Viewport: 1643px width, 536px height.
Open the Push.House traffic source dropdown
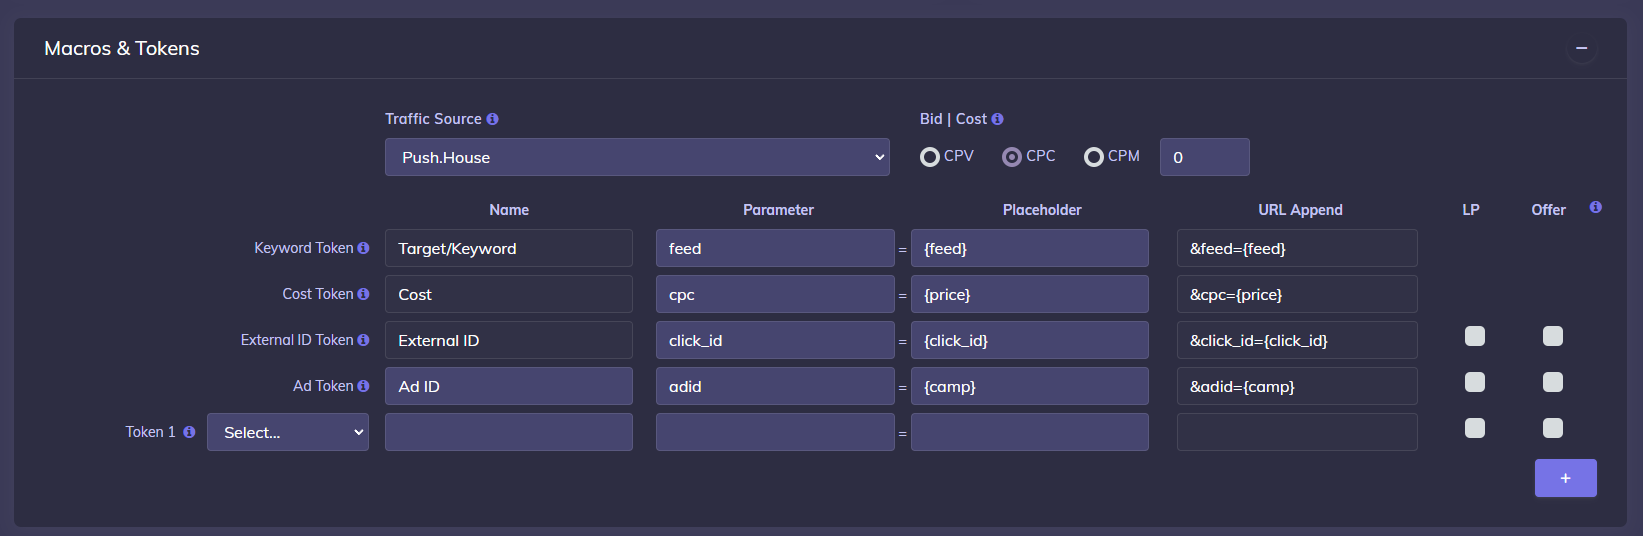(x=637, y=157)
